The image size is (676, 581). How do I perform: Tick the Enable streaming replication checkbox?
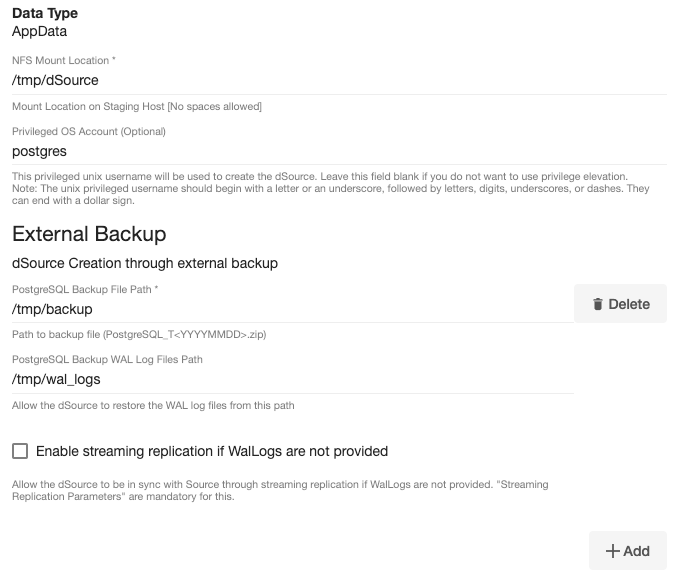[x=20, y=451]
